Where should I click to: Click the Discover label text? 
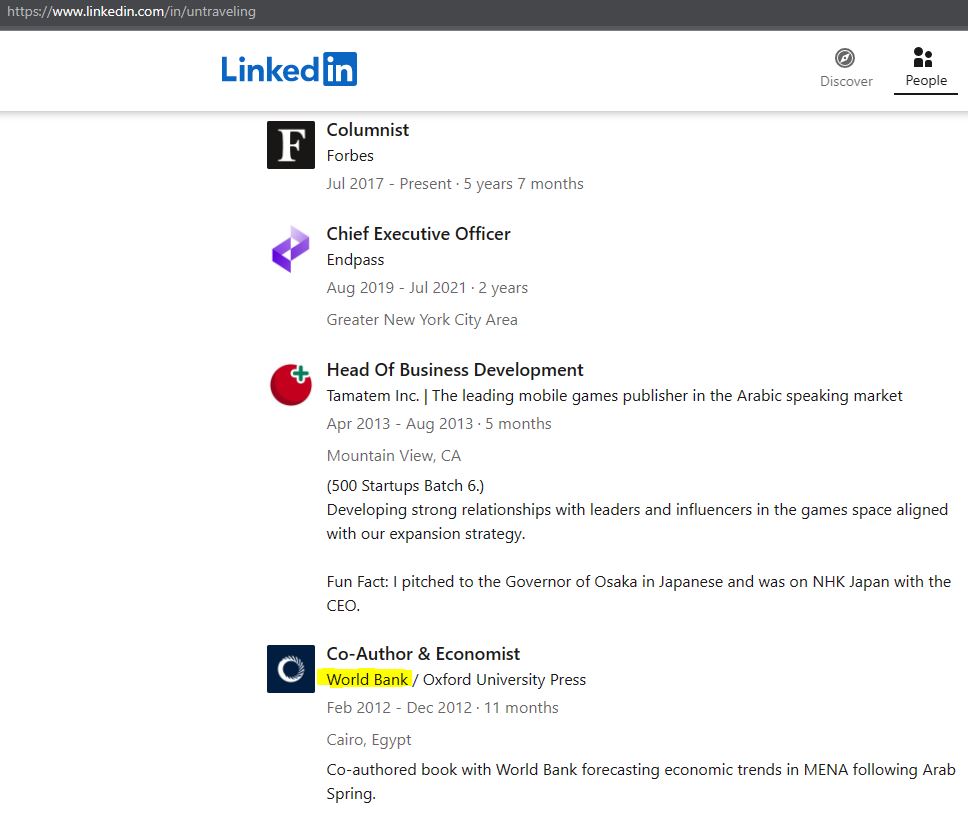tap(846, 81)
